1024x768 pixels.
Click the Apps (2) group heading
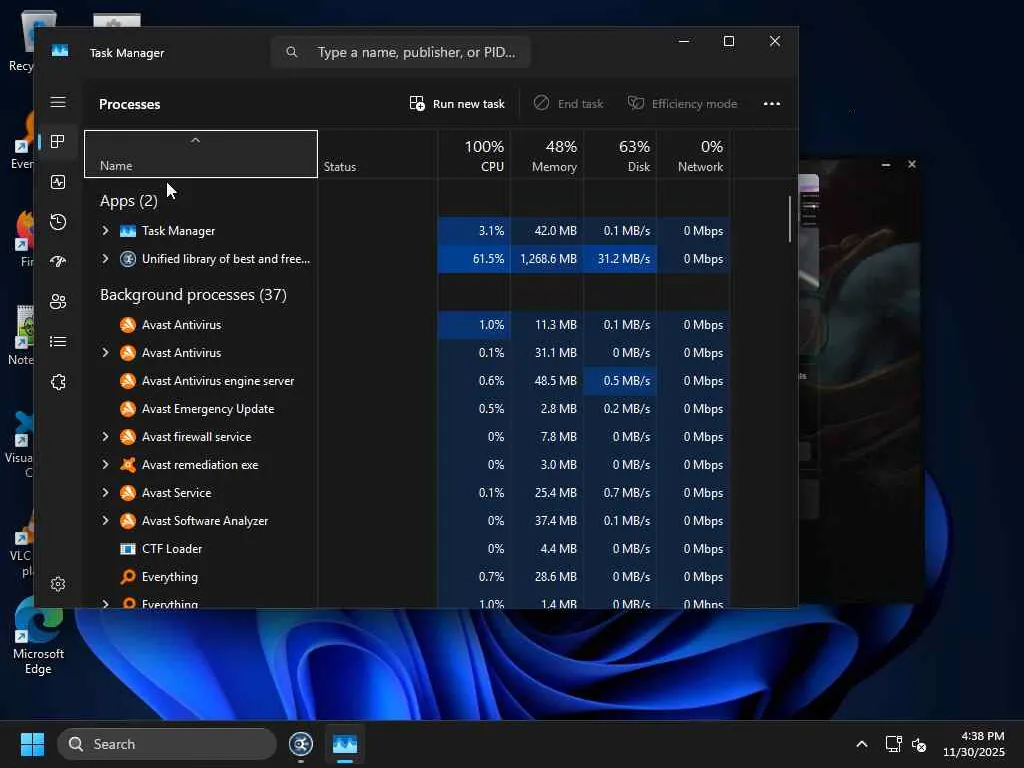pyautogui.click(x=129, y=200)
